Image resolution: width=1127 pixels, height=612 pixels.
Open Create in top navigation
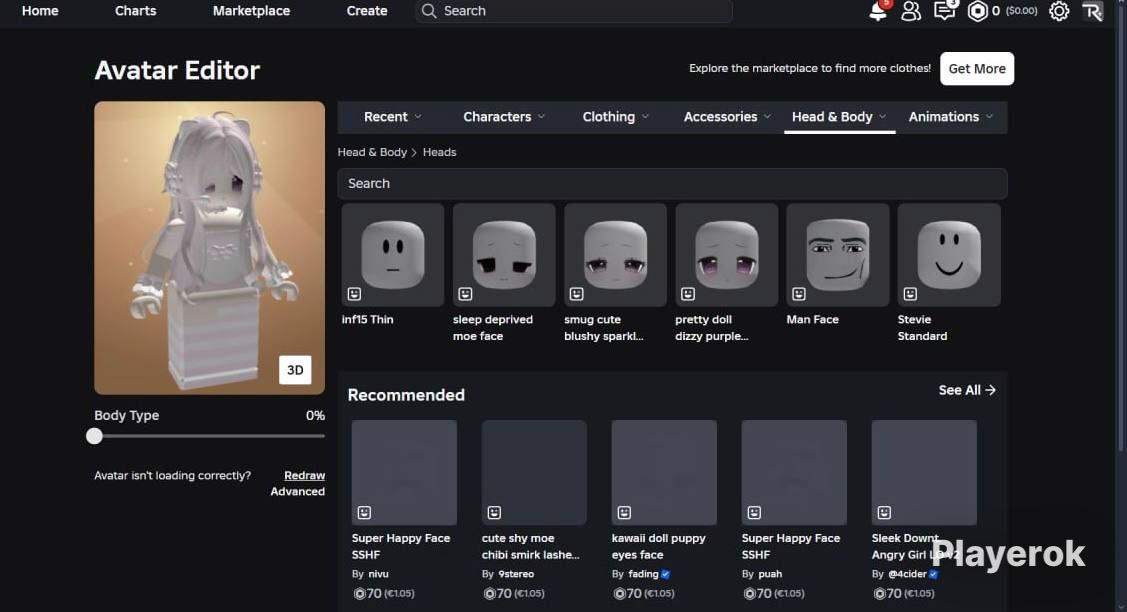[x=367, y=11]
